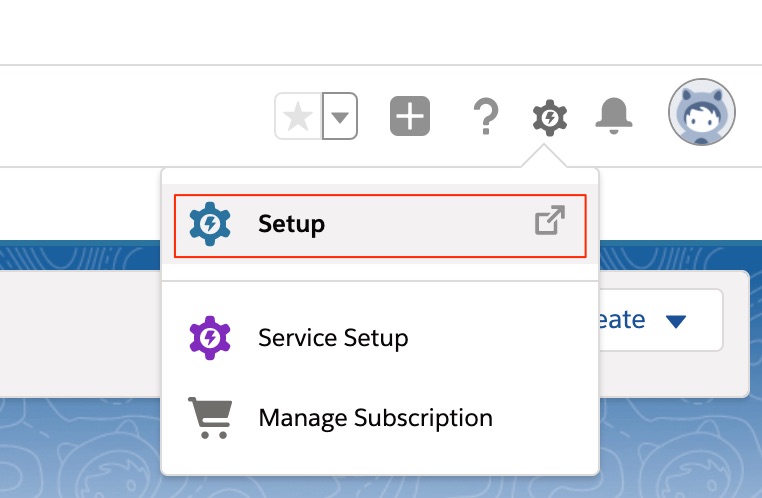
Task: Click the menu divider below Setup
Action: 380,282
